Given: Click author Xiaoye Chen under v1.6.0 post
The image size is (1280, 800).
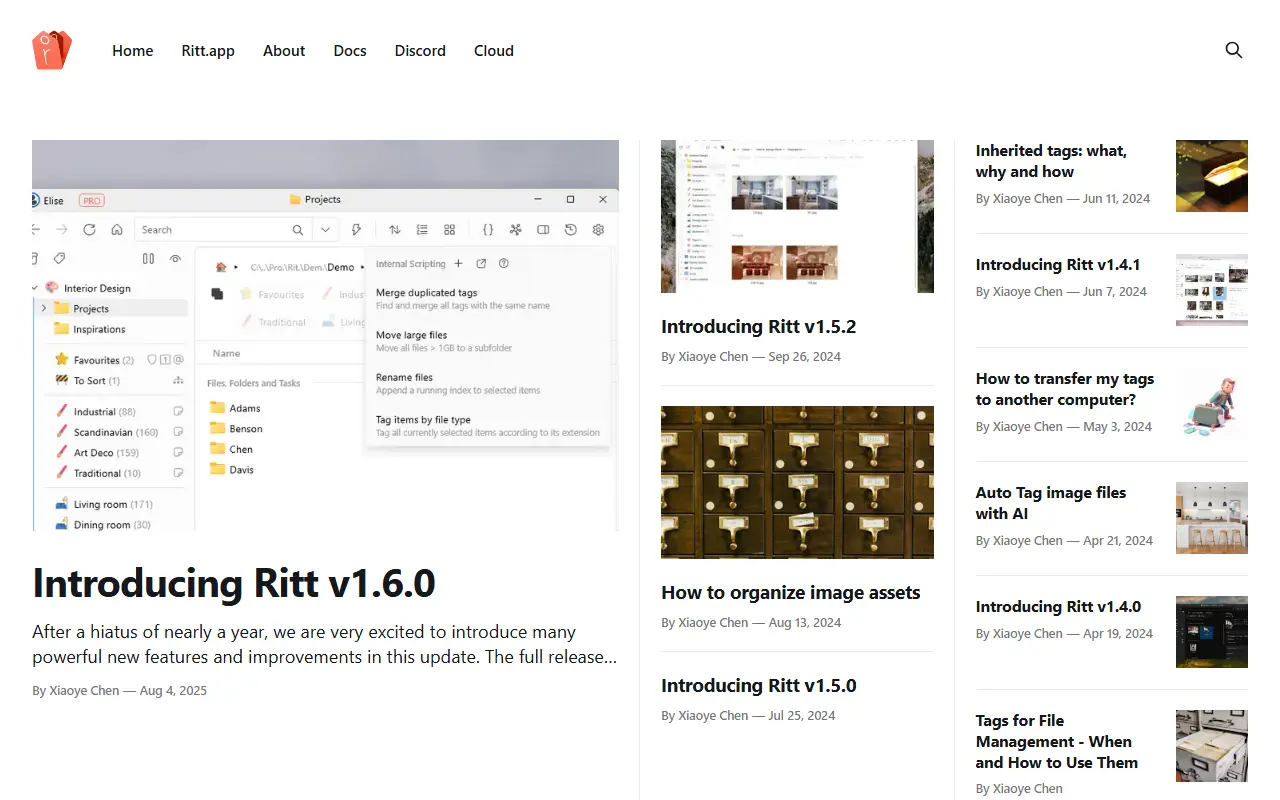Looking at the screenshot, I should point(84,691).
